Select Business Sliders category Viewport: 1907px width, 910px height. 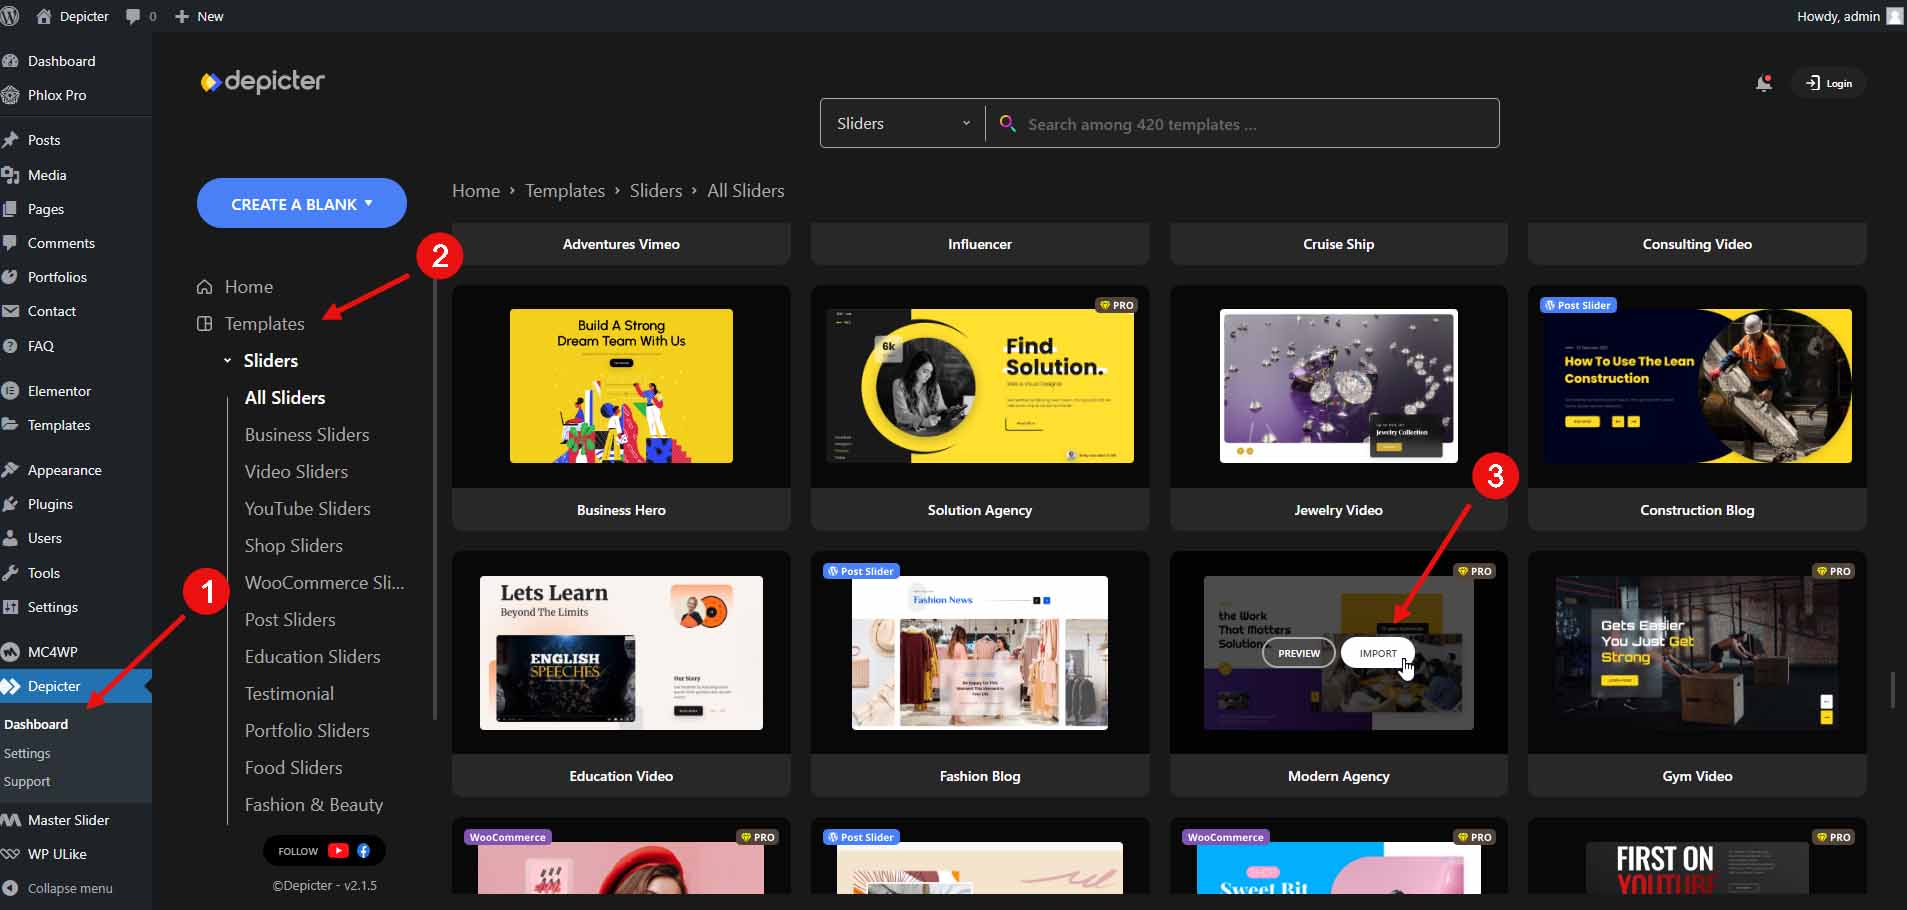307,434
